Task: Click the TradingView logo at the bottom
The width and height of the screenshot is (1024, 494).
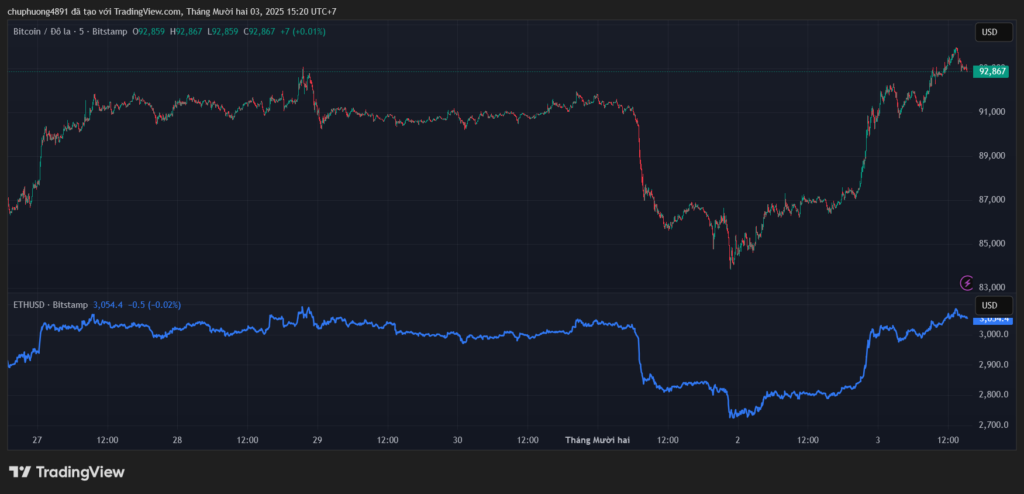Action: click(x=67, y=472)
